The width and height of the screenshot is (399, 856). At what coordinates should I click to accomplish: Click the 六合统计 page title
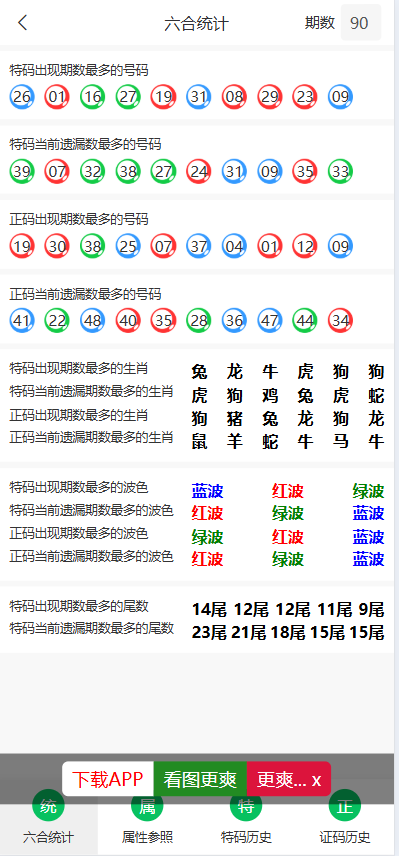pos(196,24)
